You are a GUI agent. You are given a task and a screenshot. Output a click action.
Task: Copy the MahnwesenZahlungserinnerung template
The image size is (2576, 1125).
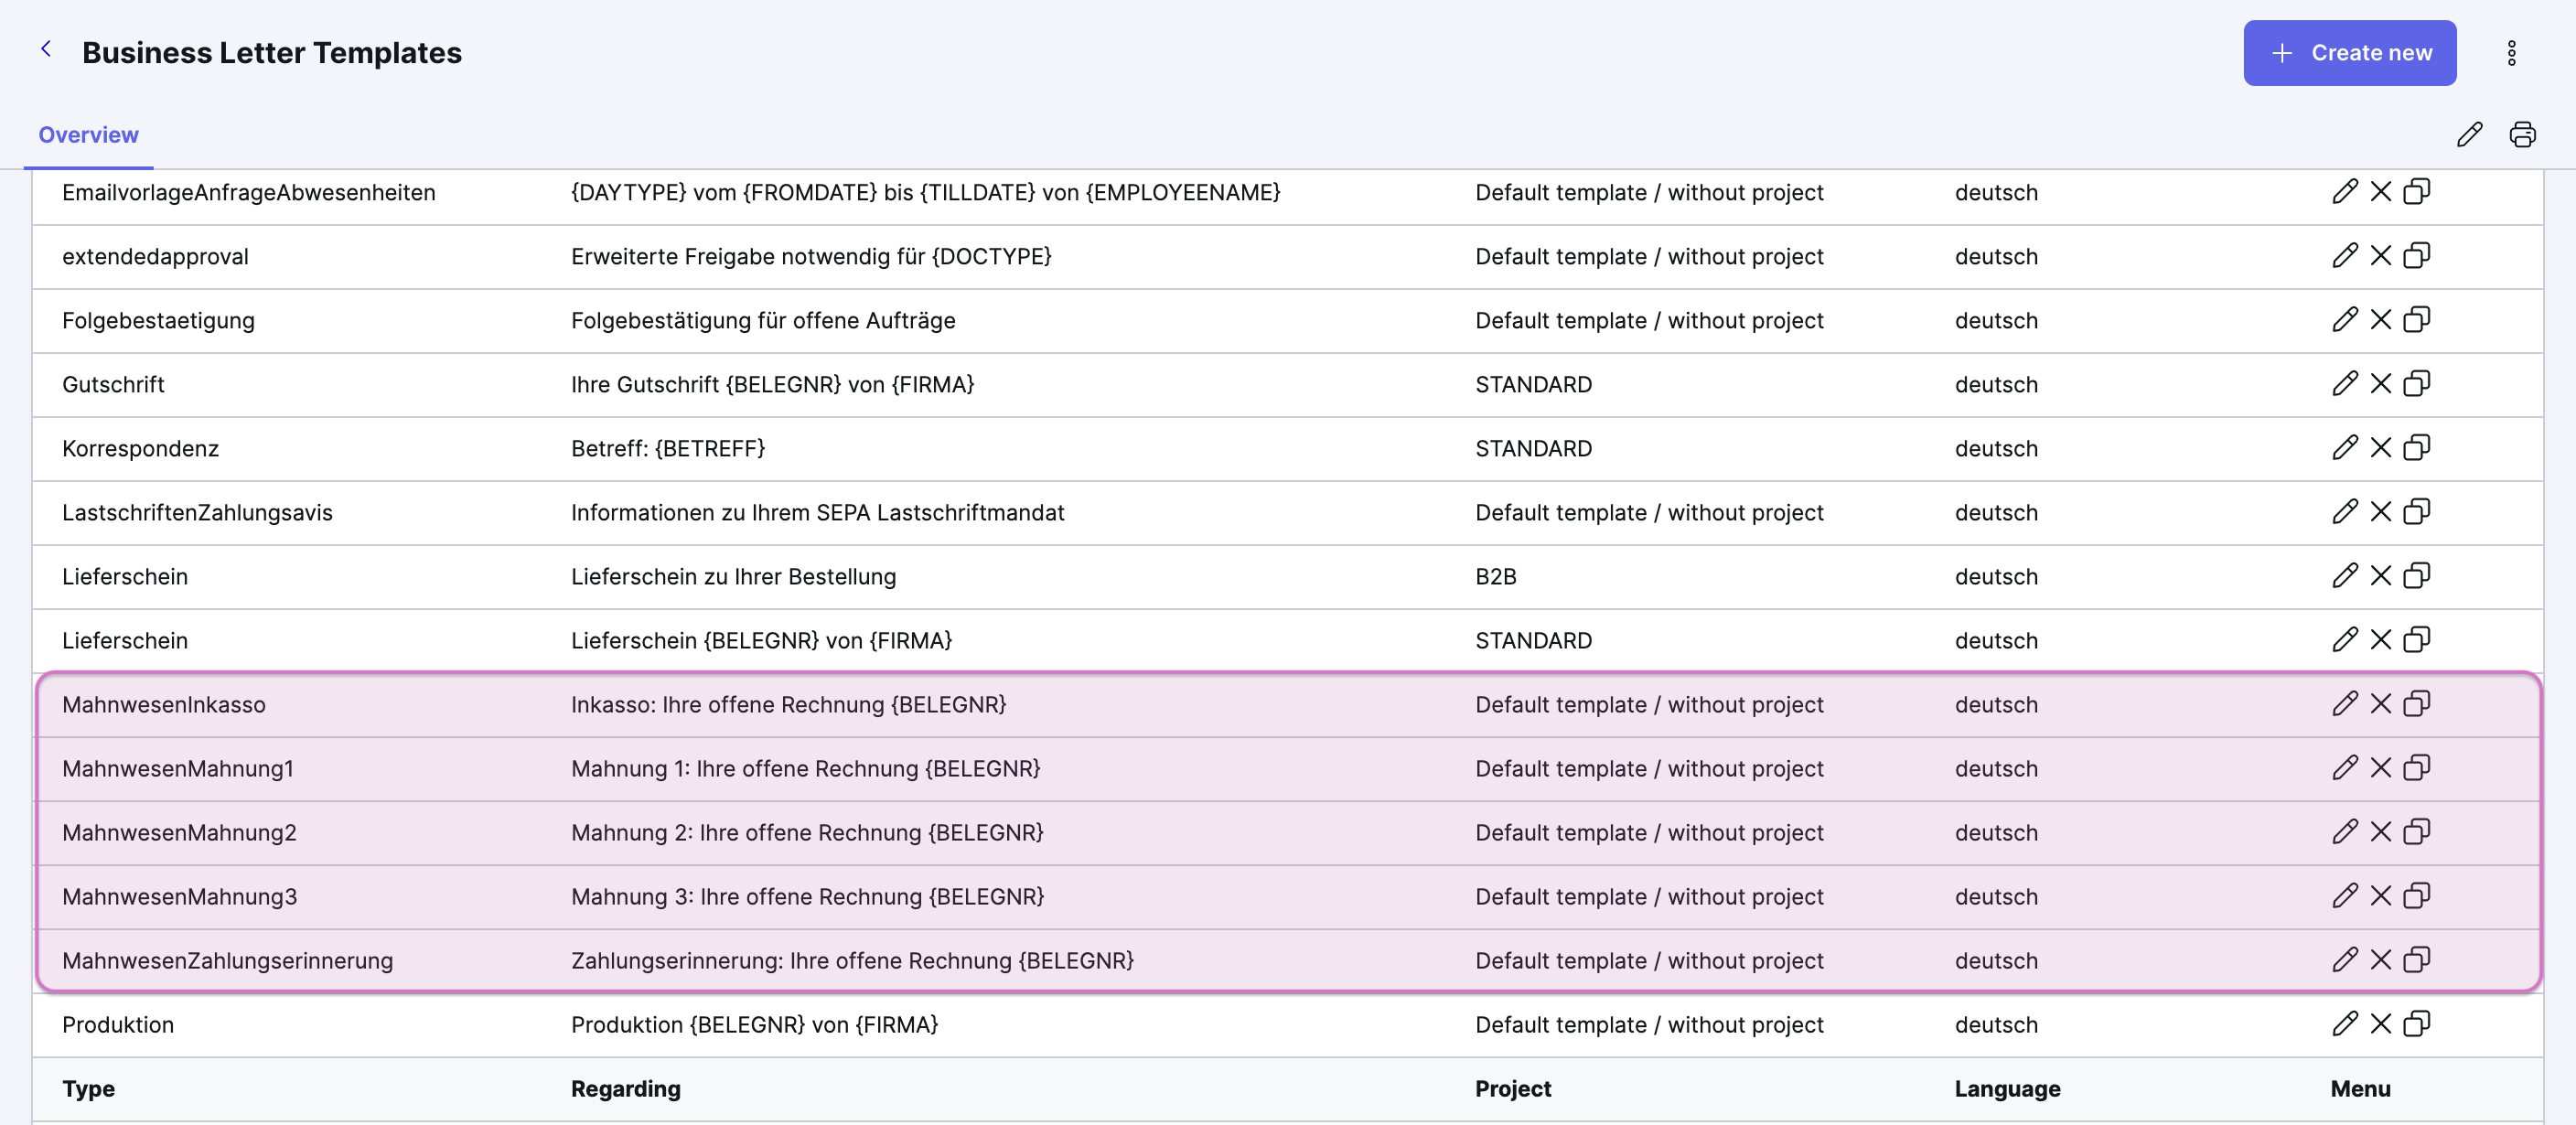(2417, 960)
